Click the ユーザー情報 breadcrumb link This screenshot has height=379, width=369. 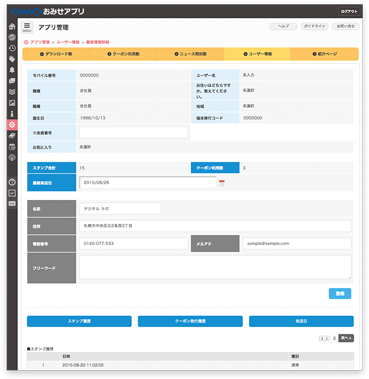click(68, 42)
